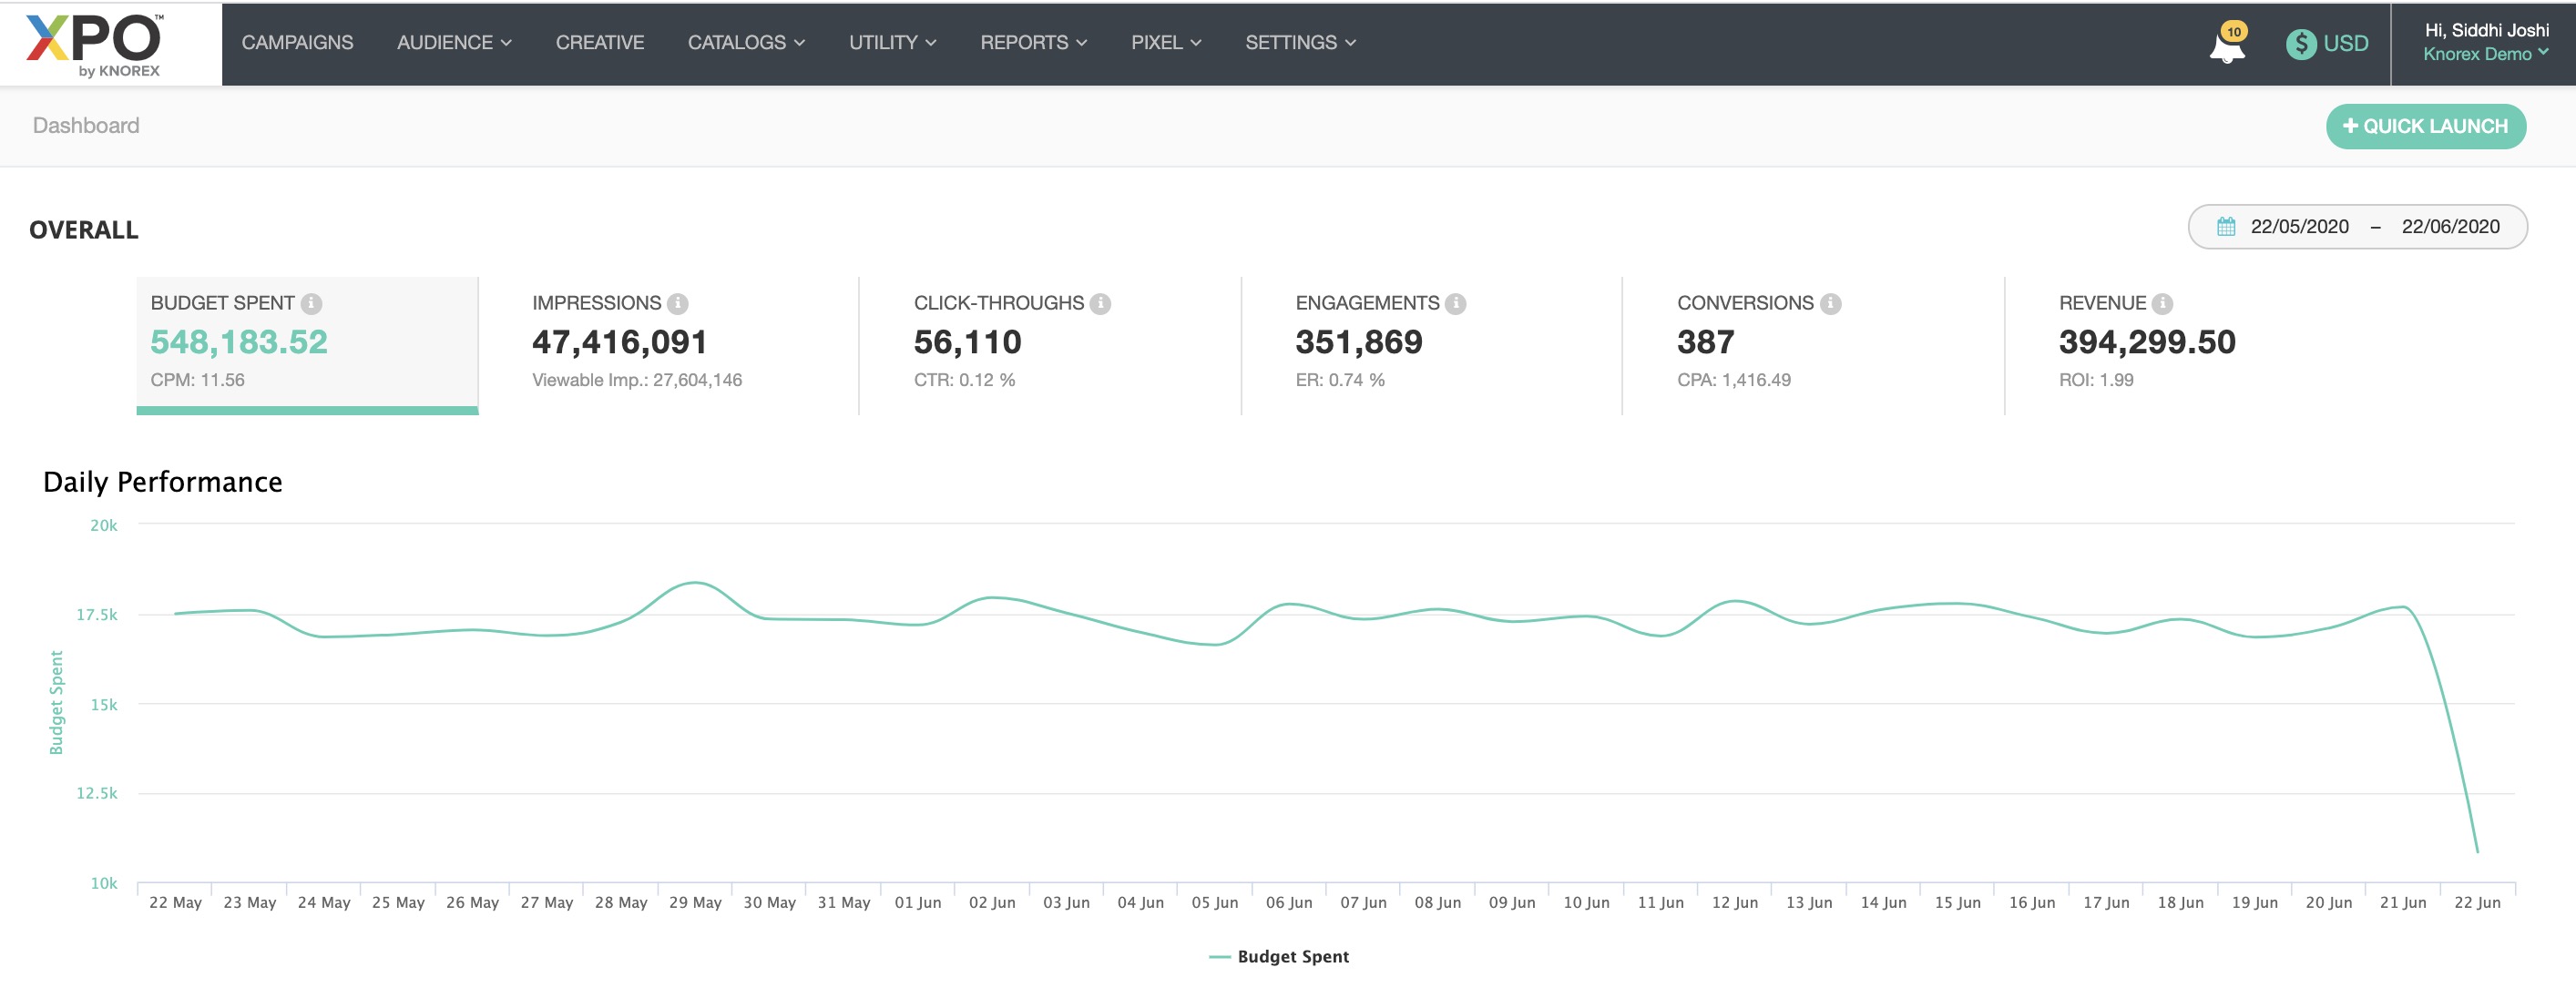The height and width of the screenshot is (998, 2576).
Task: Click the Click-Throughs info icon
Action: point(1100,303)
